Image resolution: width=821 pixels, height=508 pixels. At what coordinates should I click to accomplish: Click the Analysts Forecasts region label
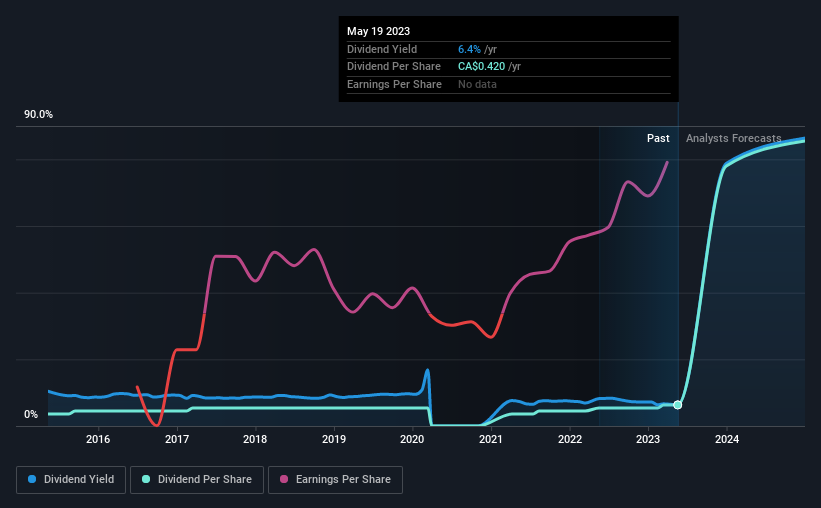click(x=734, y=138)
